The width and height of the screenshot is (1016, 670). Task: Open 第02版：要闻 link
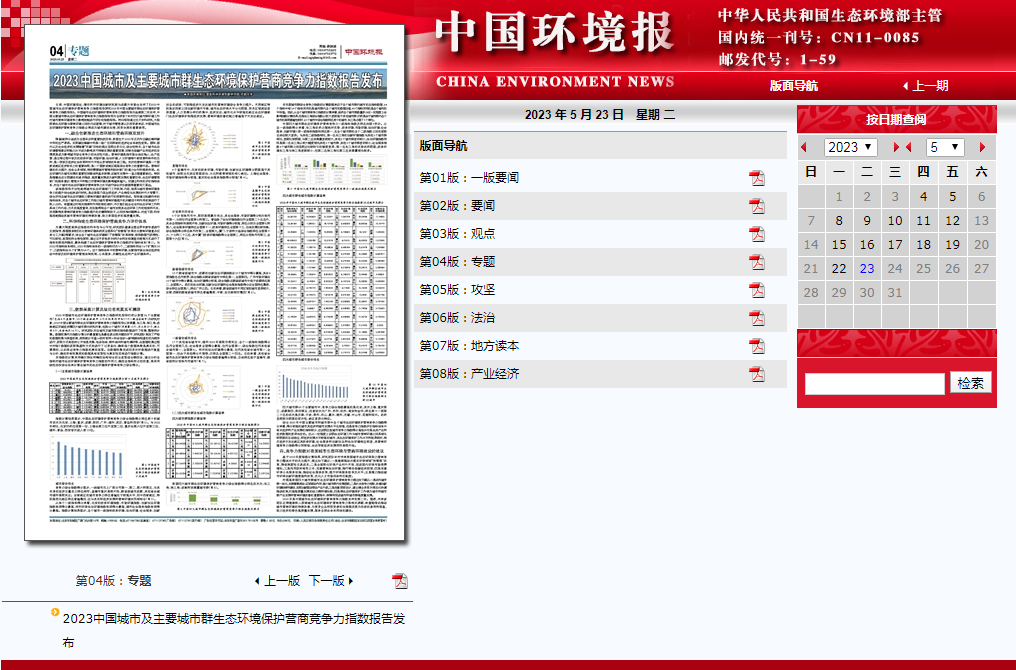coord(457,205)
